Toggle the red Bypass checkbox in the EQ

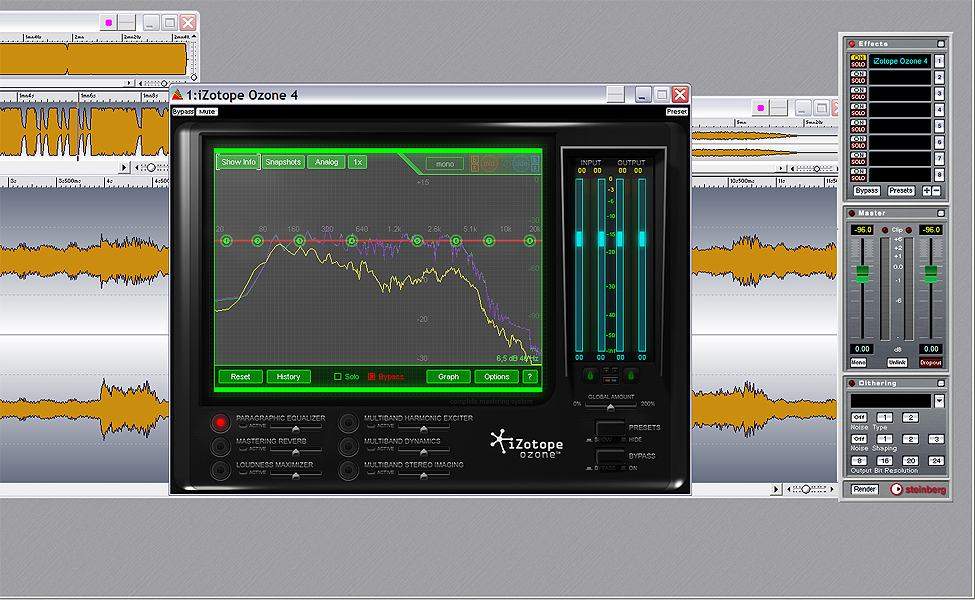coord(372,377)
